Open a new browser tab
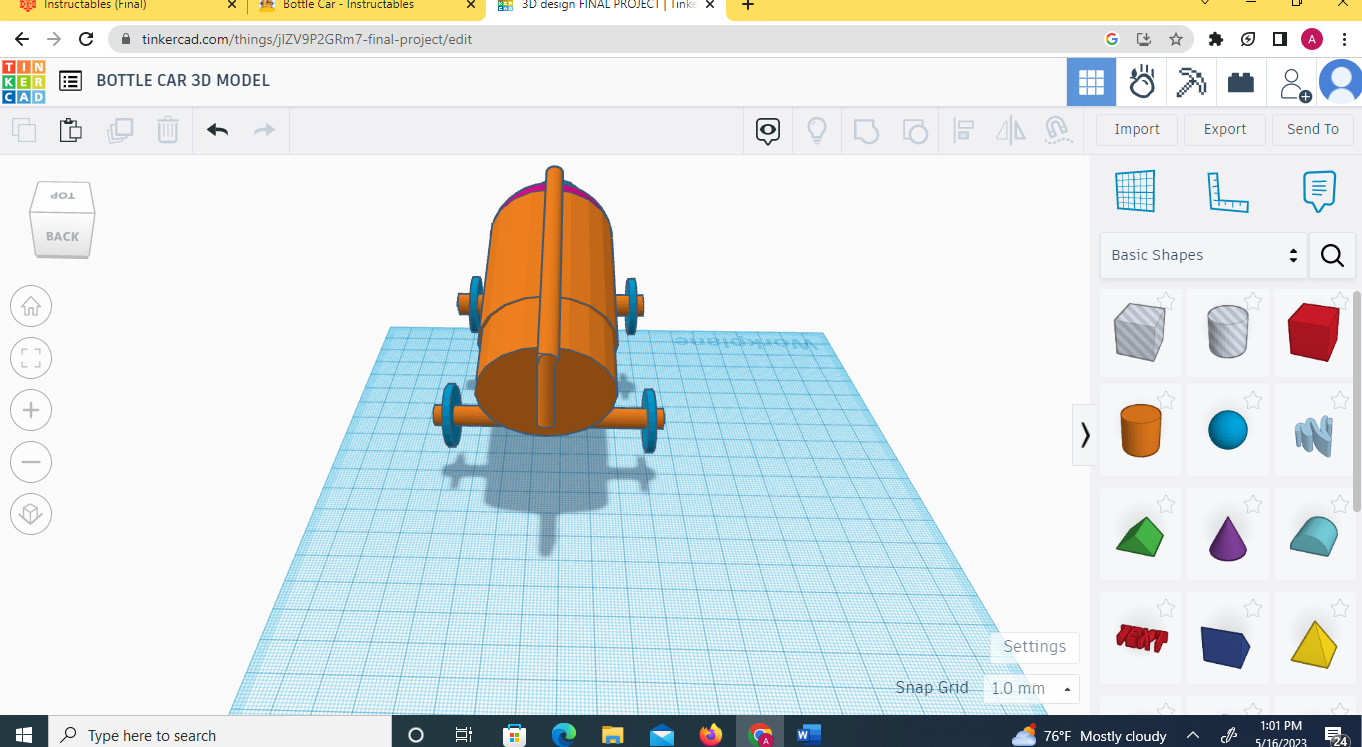1362x747 pixels. [747, 6]
